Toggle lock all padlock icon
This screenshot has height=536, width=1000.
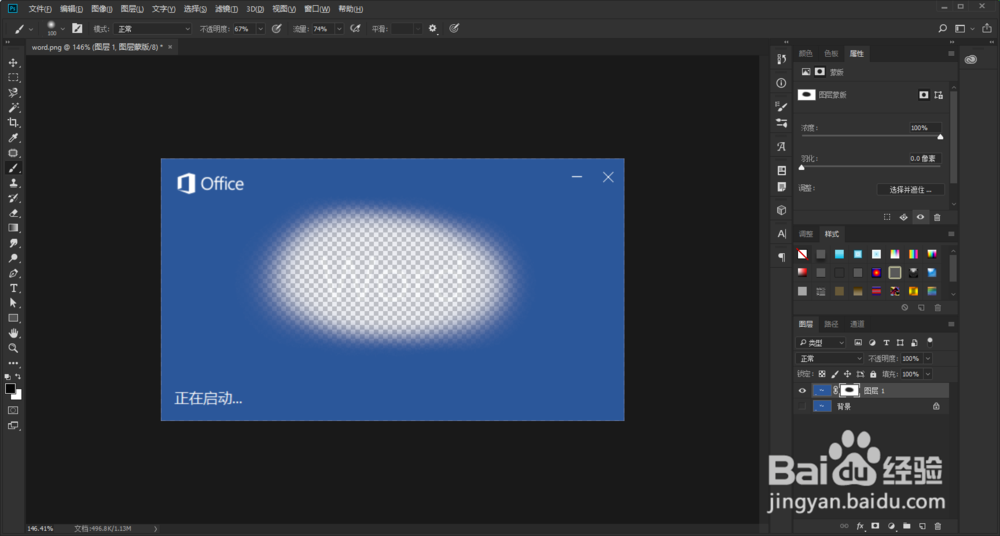click(873, 374)
